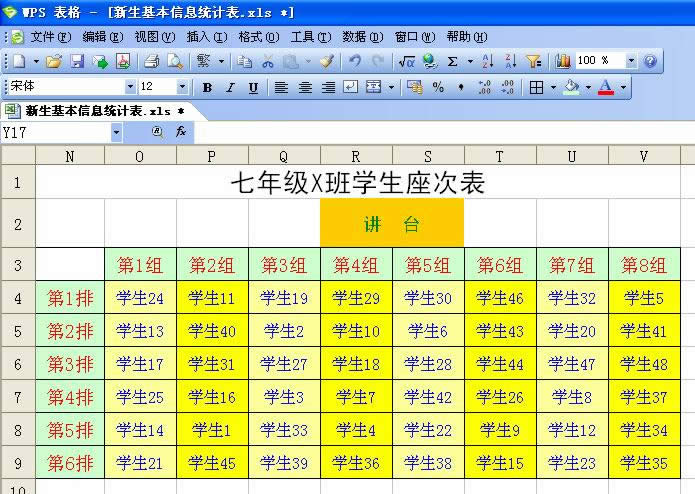Toggle the auto filter funnel icon
Image resolution: width=695 pixels, height=494 pixels.
[x=533, y=61]
